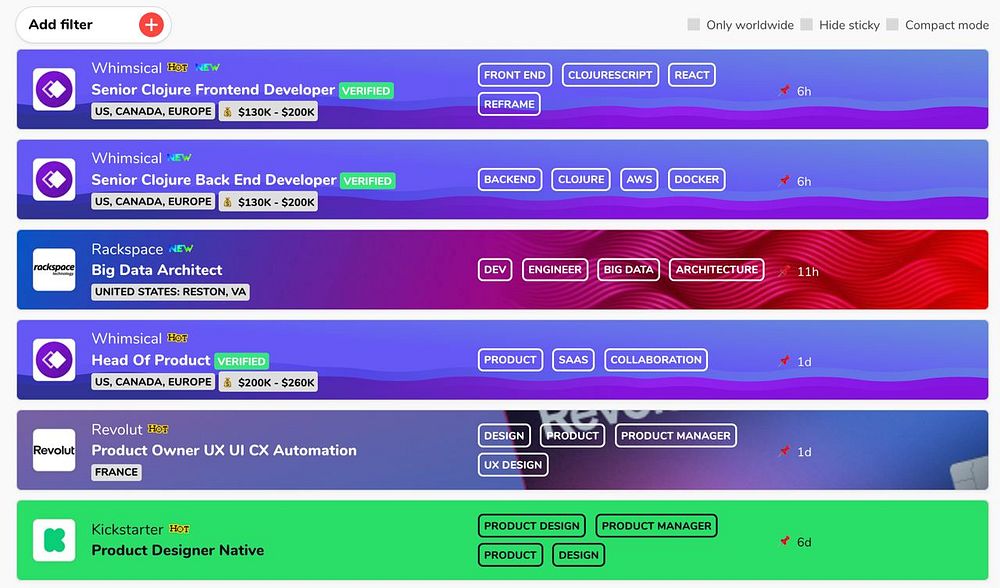This screenshot has width=1000, height=588.
Task: Click HOT badge on Head Of Product row
Action: [177, 338]
